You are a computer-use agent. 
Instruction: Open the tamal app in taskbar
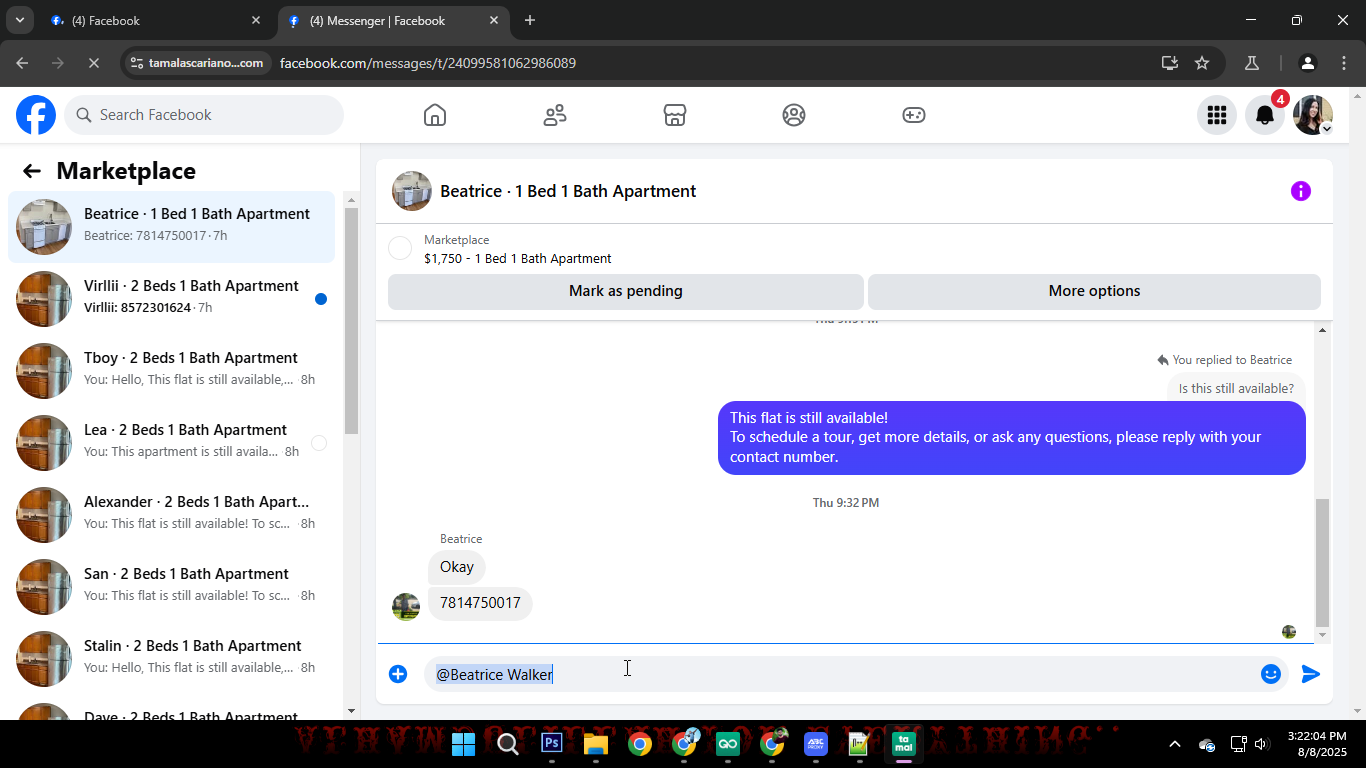click(x=904, y=743)
